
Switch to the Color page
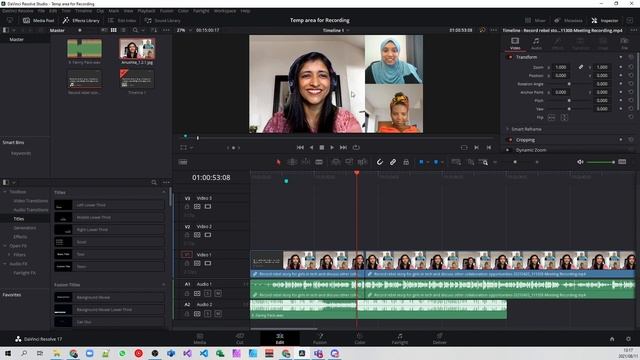(360, 338)
